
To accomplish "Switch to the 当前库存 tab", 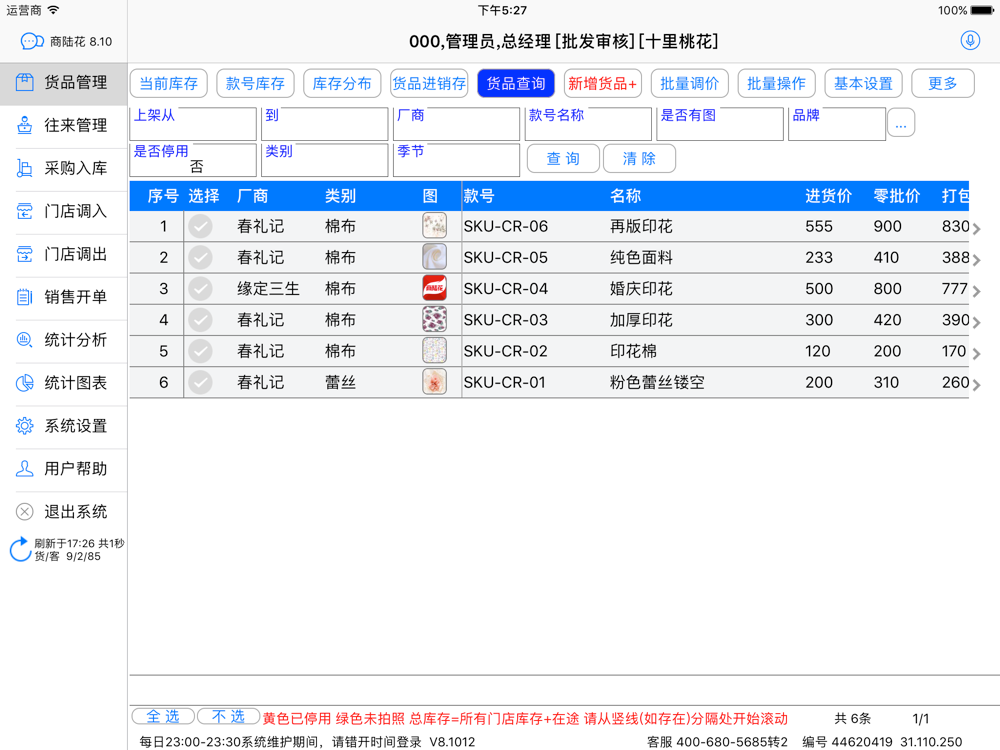I will (169, 84).
